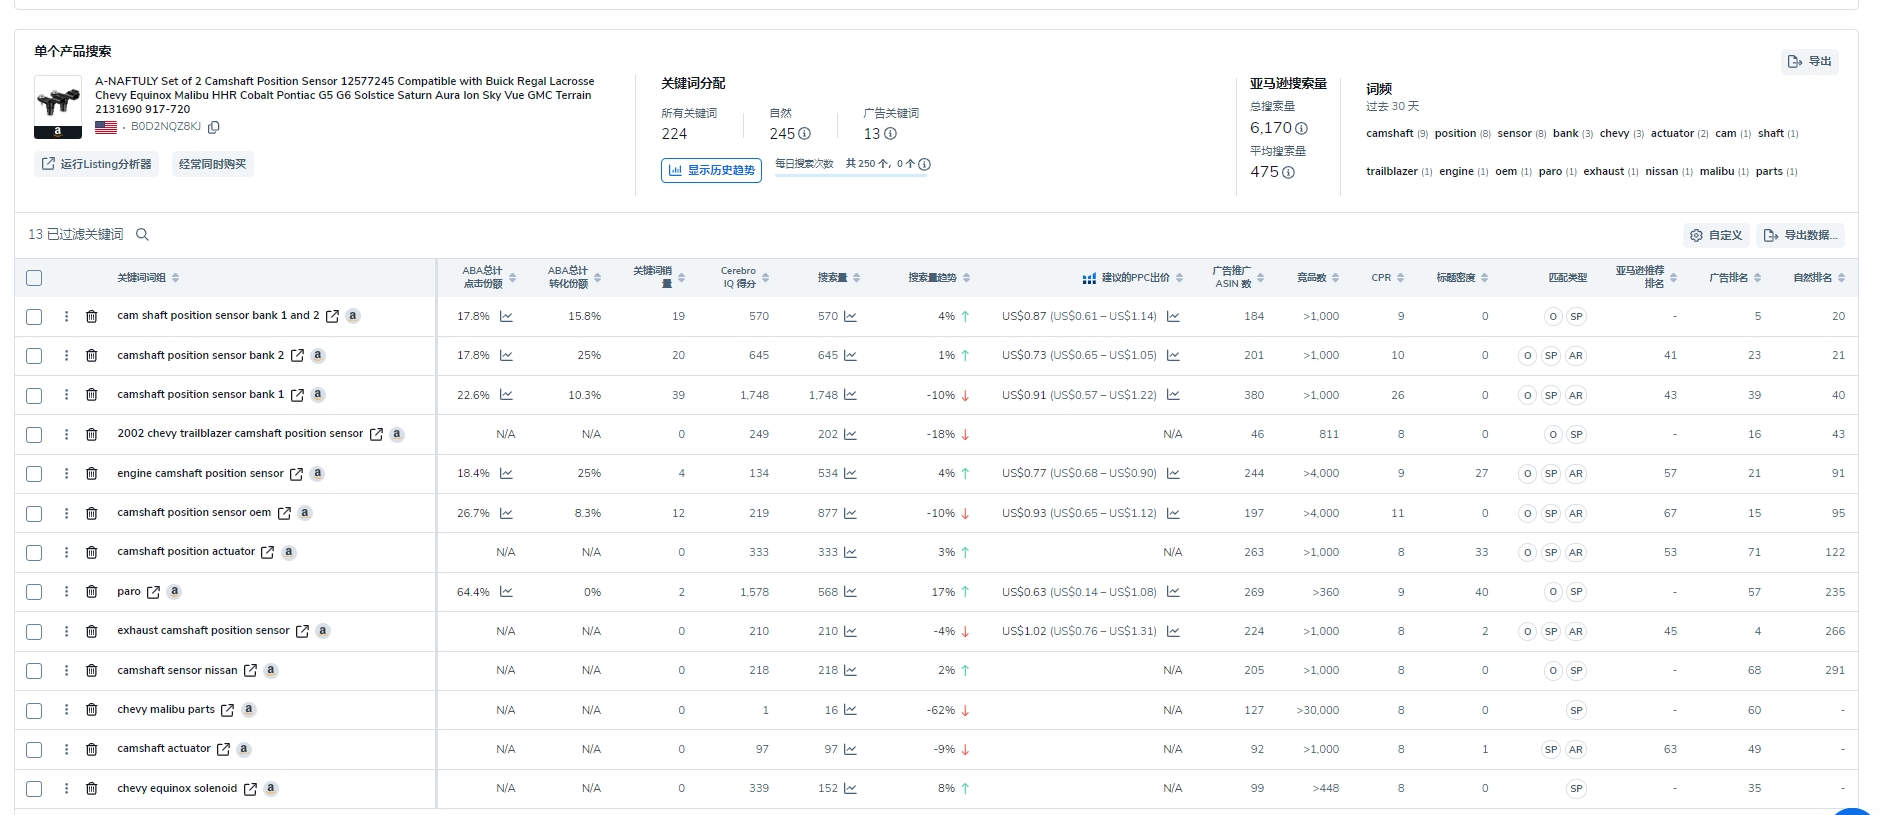
Task: Delete the 'paro' keyword row
Action: (x=91, y=592)
